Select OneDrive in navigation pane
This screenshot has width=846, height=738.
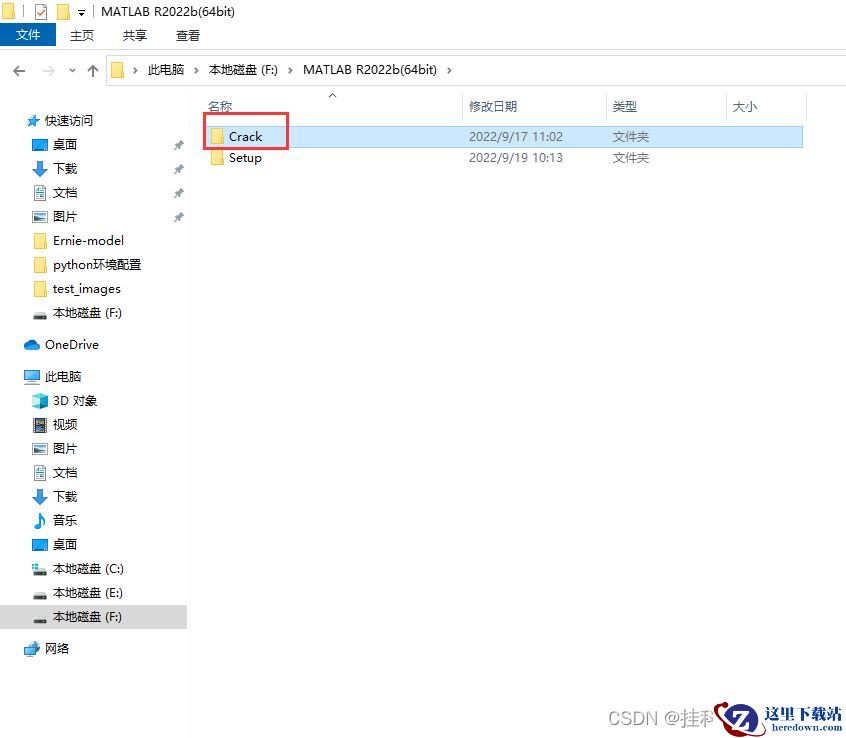71,345
